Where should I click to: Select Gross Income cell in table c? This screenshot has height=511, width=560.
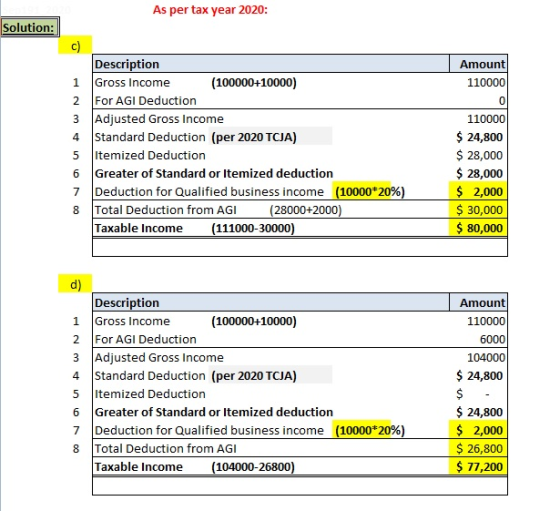[132, 82]
